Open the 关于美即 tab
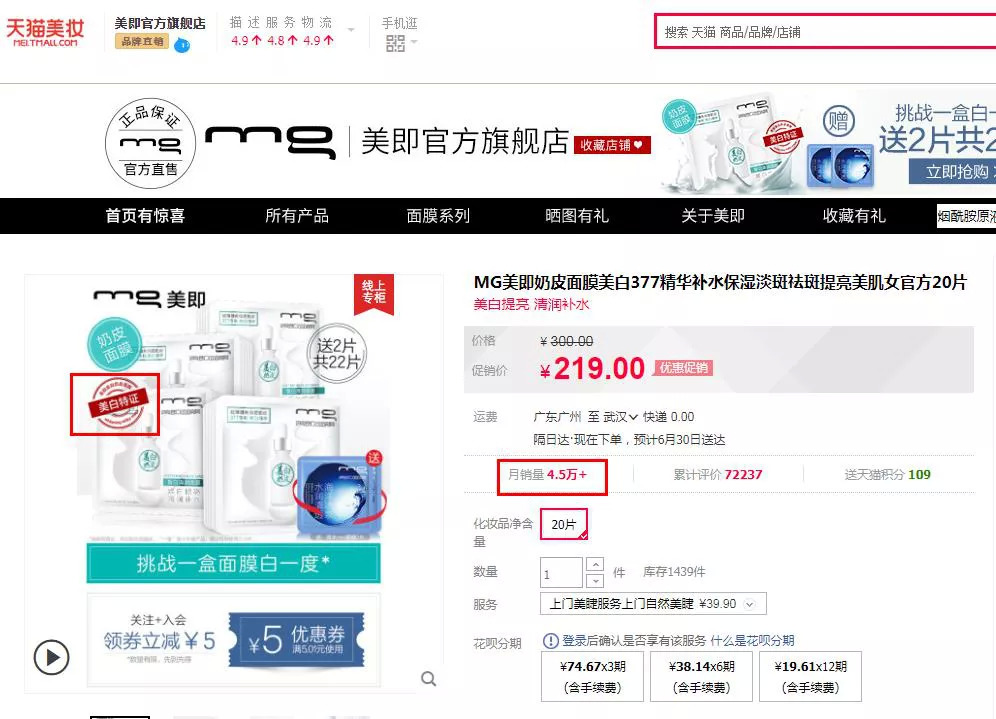The height and width of the screenshot is (719, 996). point(713,216)
